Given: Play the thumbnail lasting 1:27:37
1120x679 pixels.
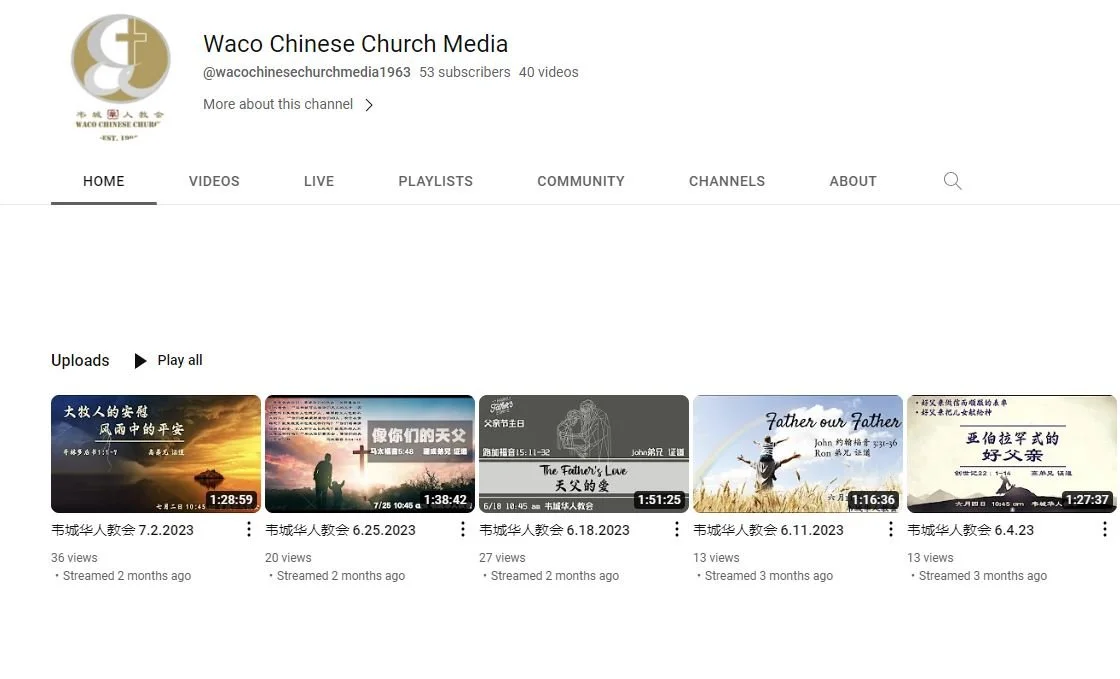Looking at the screenshot, I should pyautogui.click(x=1011, y=454).
